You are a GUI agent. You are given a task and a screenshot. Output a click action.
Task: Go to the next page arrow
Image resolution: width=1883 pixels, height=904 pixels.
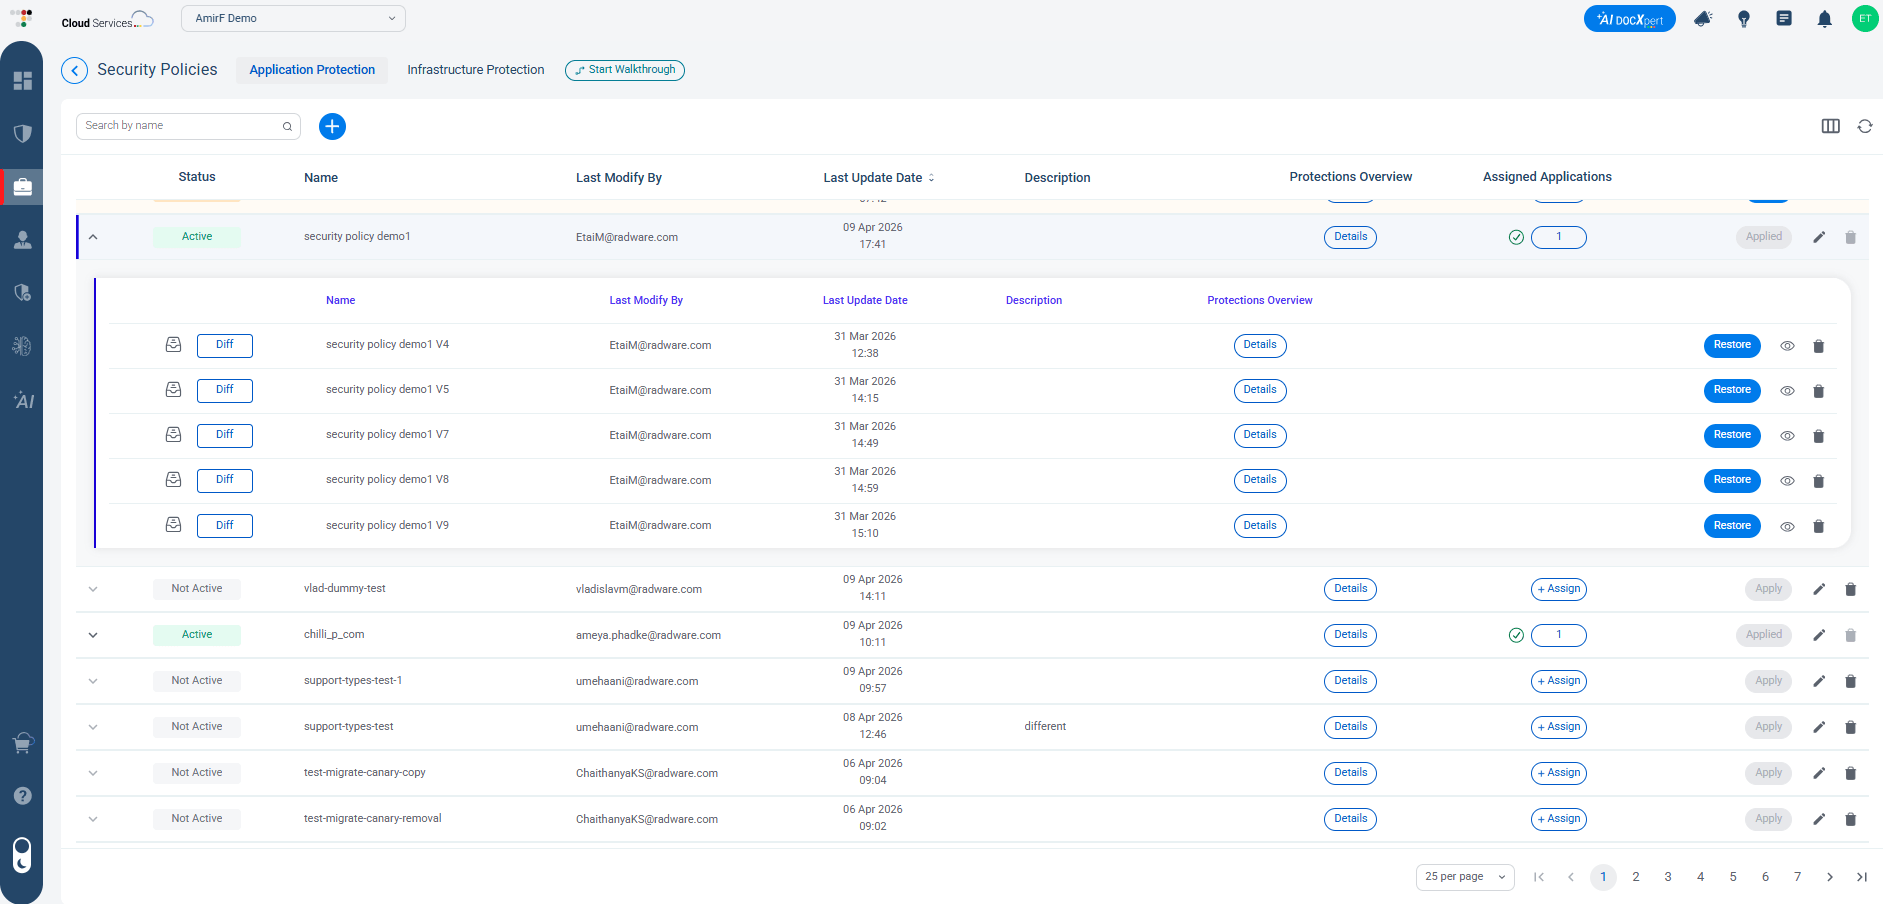(1829, 877)
